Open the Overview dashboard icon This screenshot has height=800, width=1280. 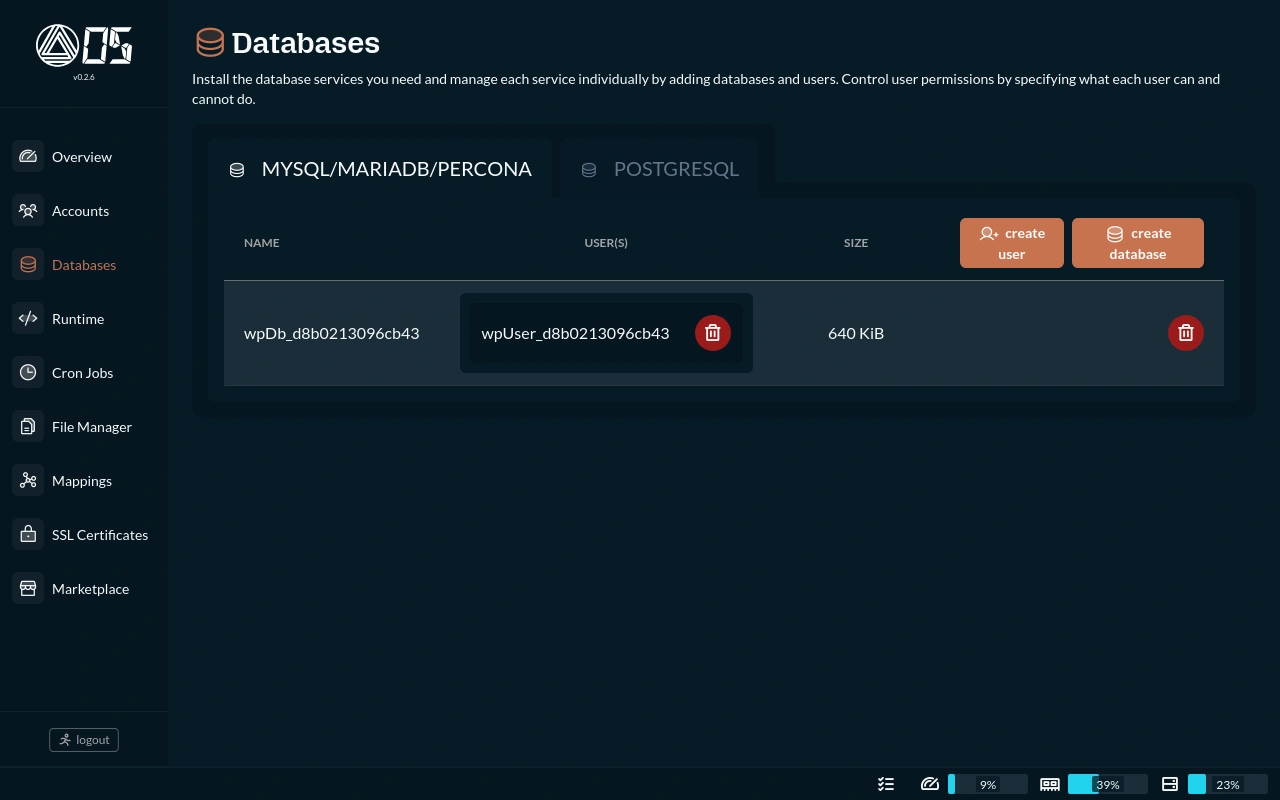28,157
